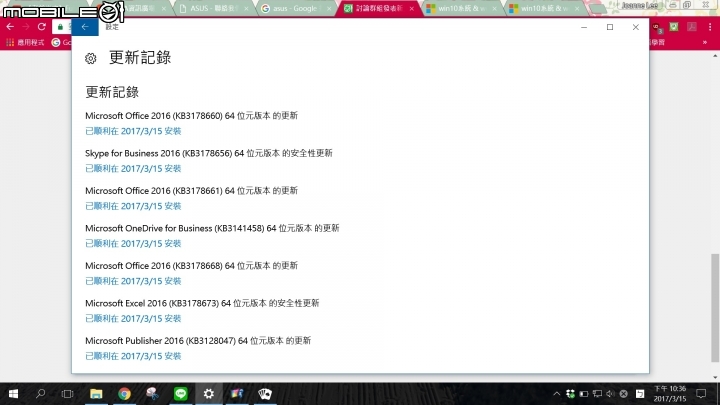Switch to the asus - Google Chrome tab

click(294, 8)
